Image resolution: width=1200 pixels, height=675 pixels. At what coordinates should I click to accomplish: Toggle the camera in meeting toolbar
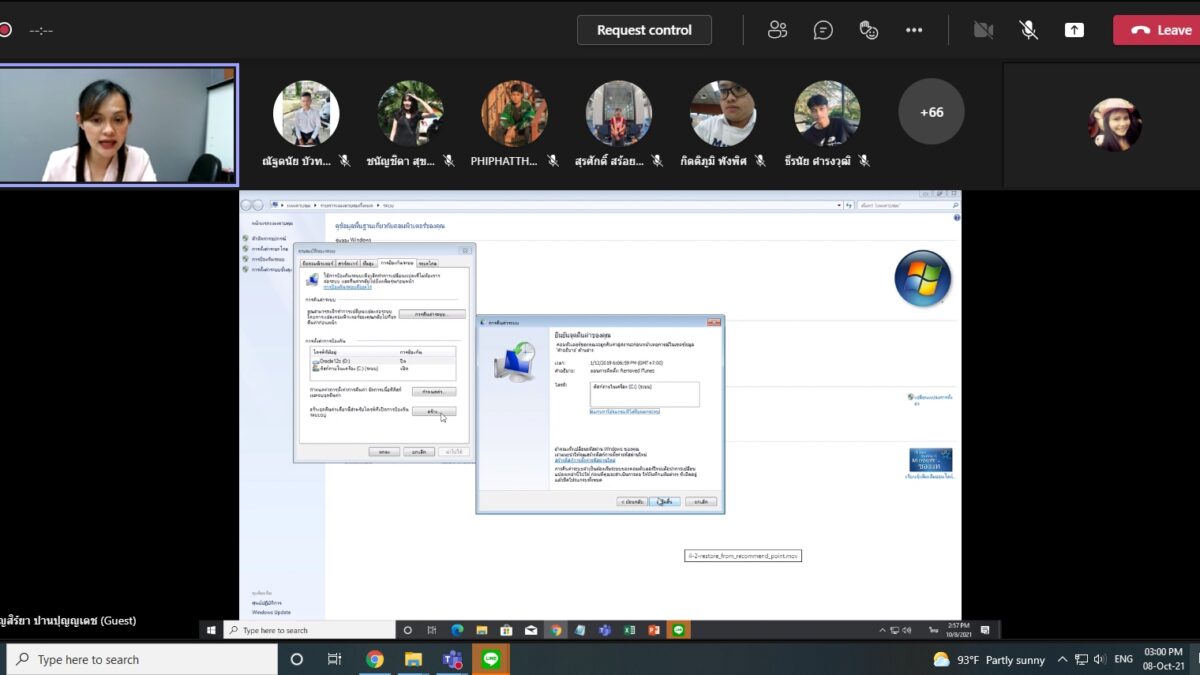pos(983,30)
